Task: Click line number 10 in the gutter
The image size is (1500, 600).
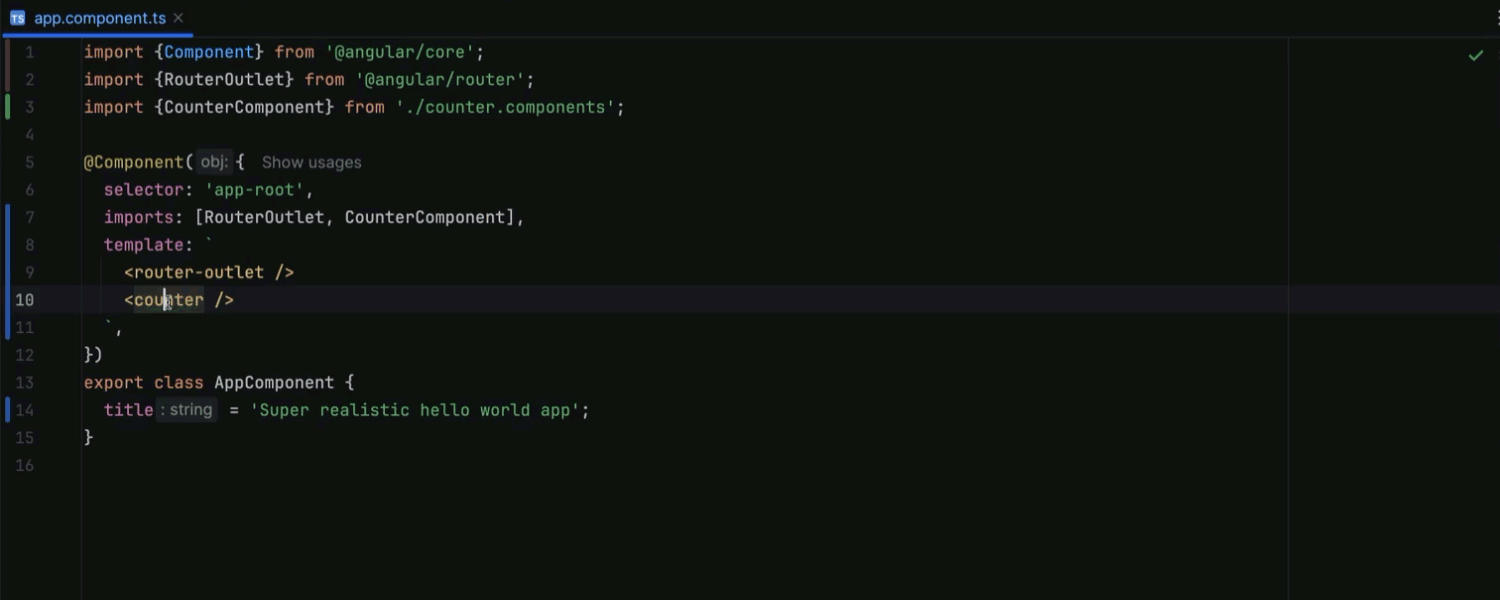Action: 24,300
